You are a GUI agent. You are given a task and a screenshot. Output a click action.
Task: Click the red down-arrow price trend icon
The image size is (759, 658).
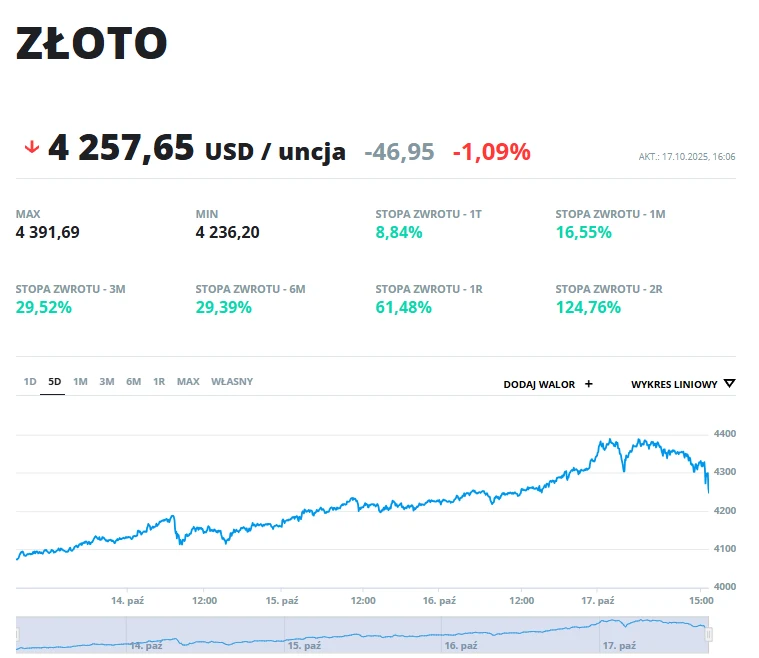point(31,148)
